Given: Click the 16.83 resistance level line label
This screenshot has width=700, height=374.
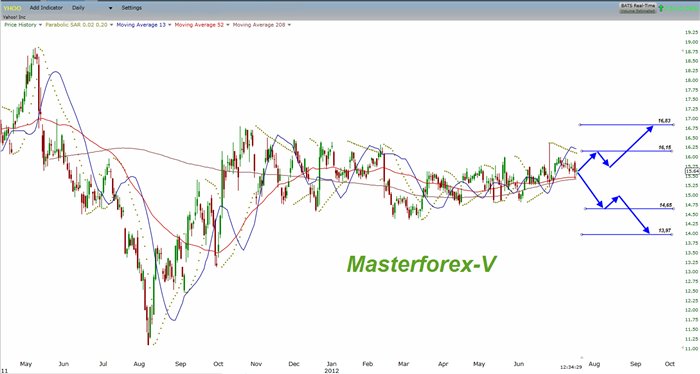Looking at the screenshot, I should (x=664, y=121).
